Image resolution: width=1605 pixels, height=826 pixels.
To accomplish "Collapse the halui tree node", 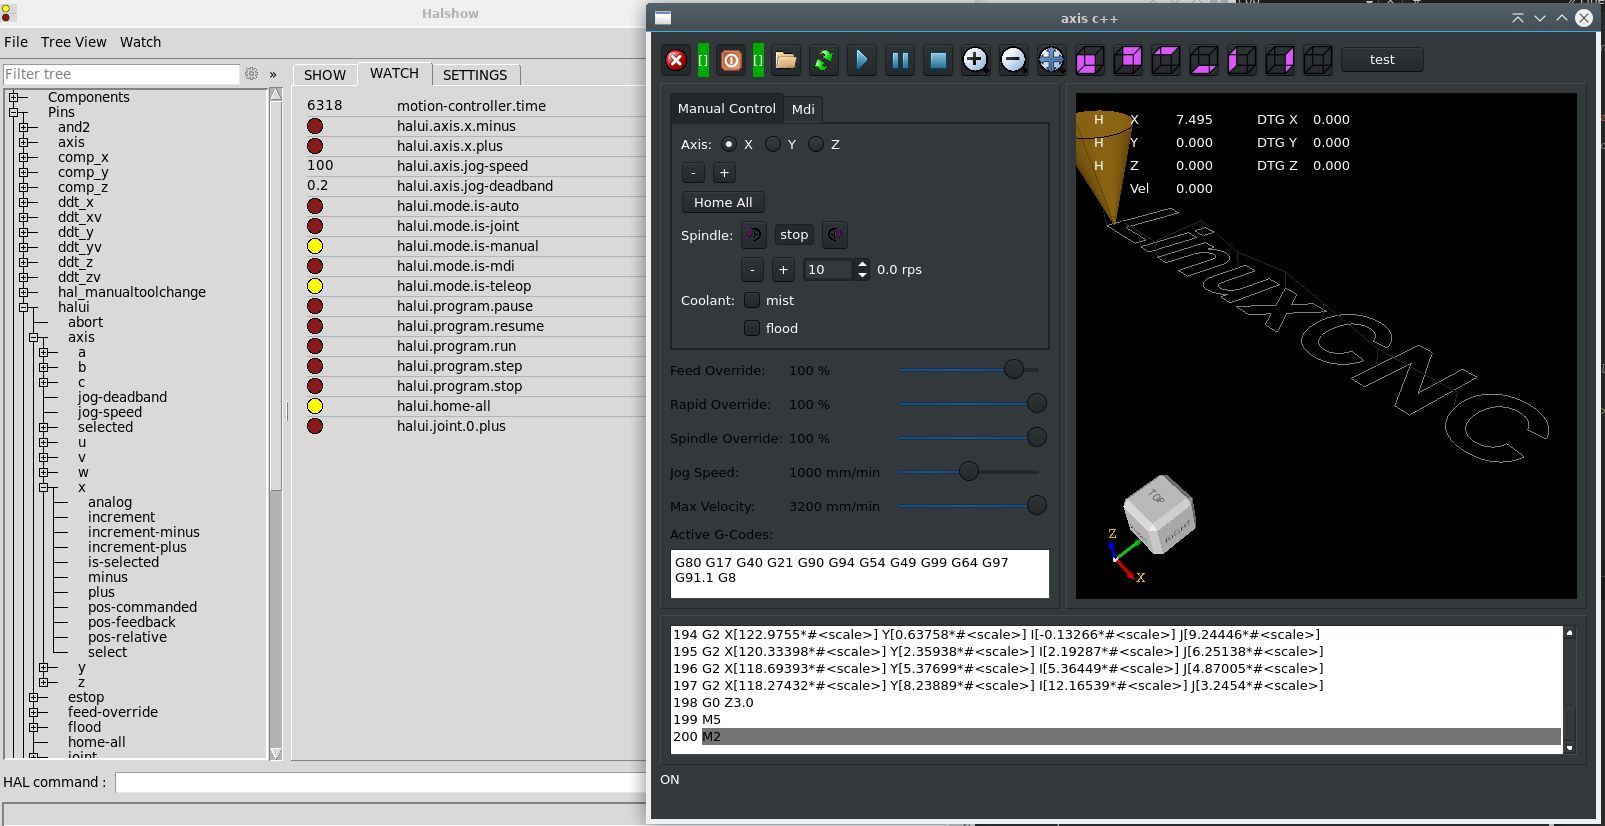I will pos(24,307).
